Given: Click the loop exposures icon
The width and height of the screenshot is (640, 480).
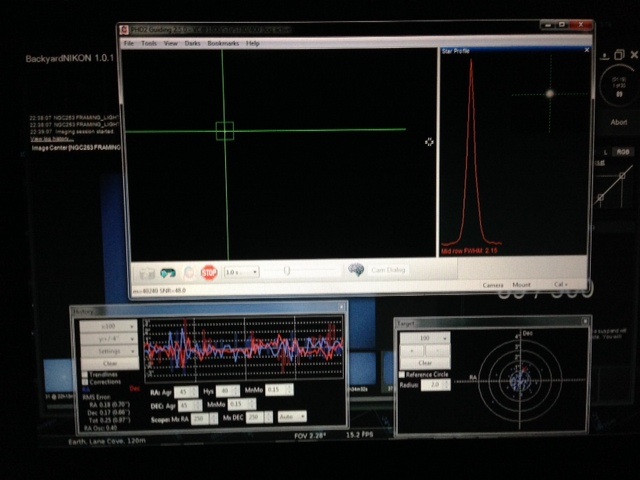Looking at the screenshot, I should tap(167, 272).
